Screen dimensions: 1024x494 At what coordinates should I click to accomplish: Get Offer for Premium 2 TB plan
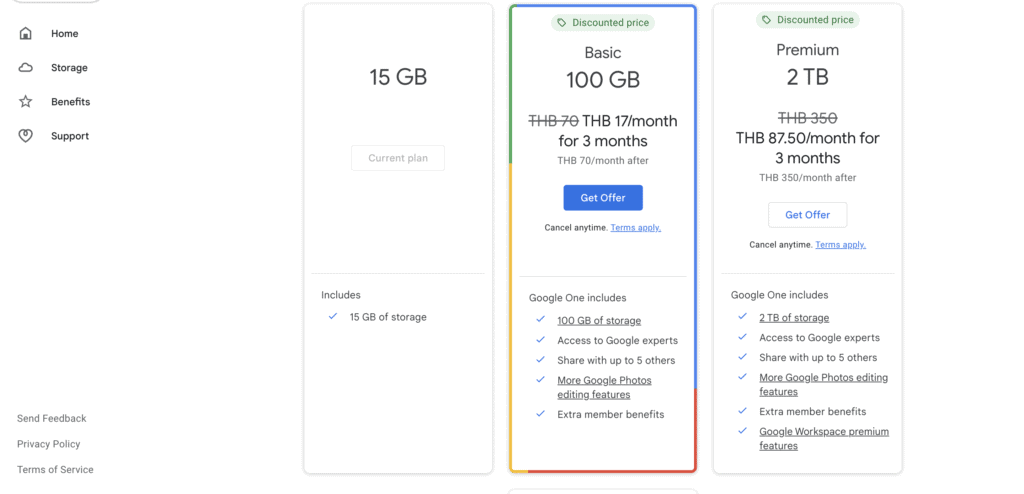[x=807, y=215]
